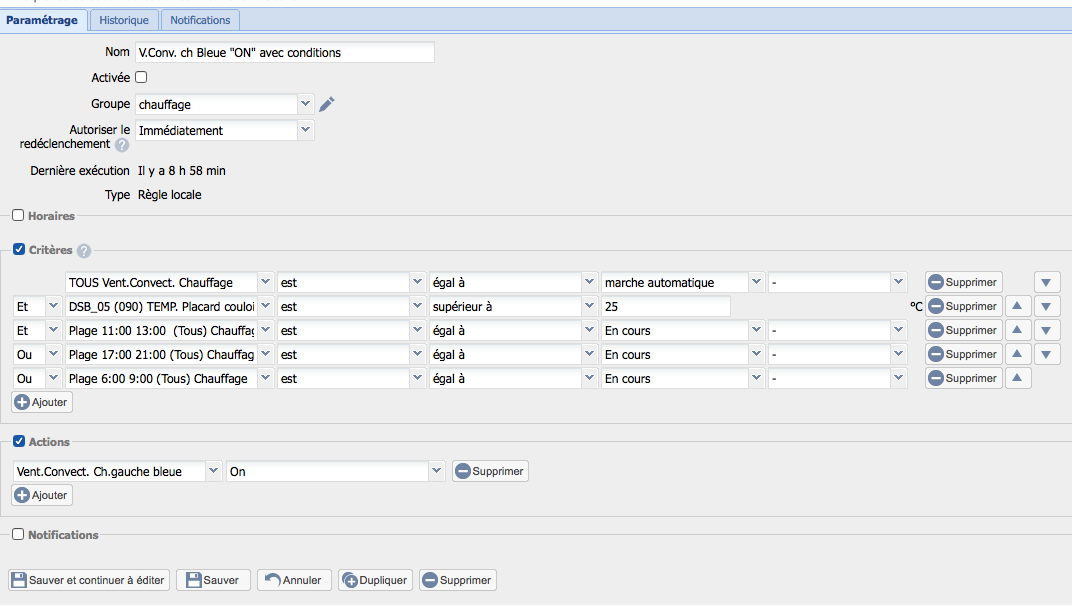This screenshot has width=1072, height=607.
Task: Click the Dupliquer button
Action: [x=375, y=580]
